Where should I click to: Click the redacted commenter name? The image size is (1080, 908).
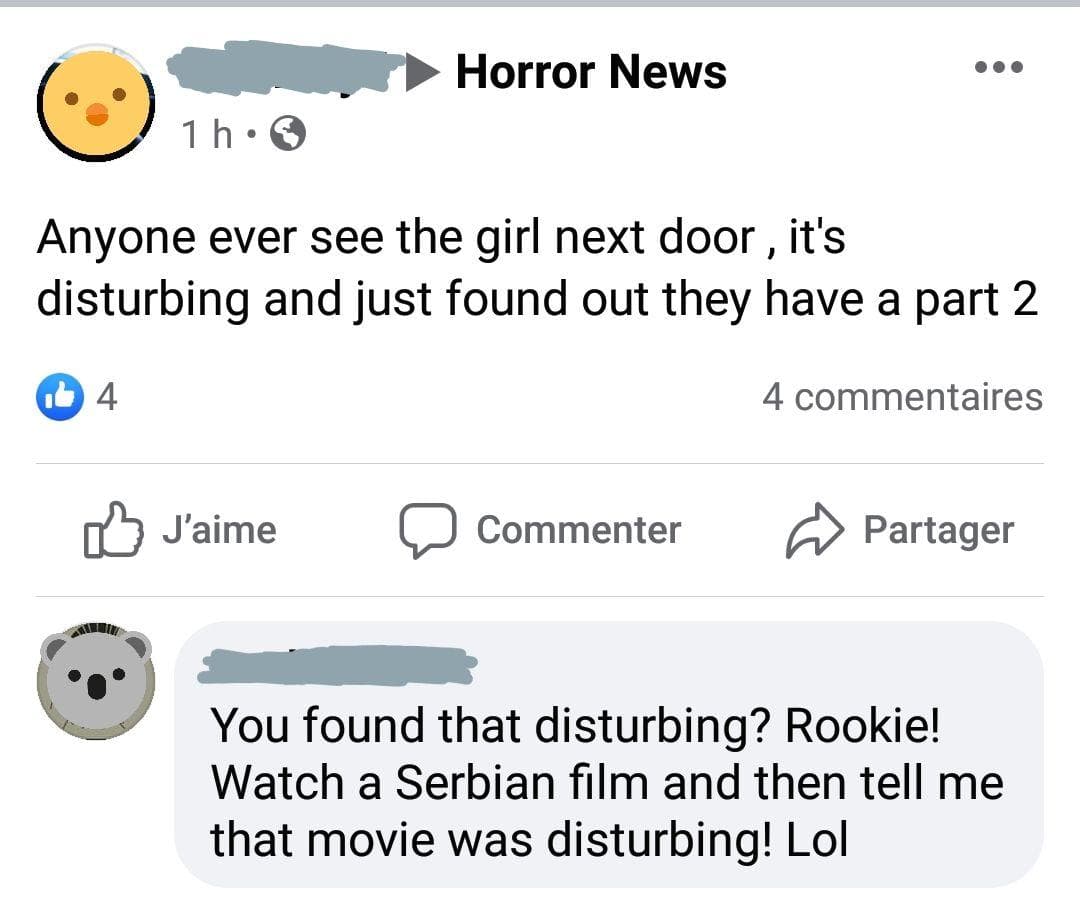338,665
